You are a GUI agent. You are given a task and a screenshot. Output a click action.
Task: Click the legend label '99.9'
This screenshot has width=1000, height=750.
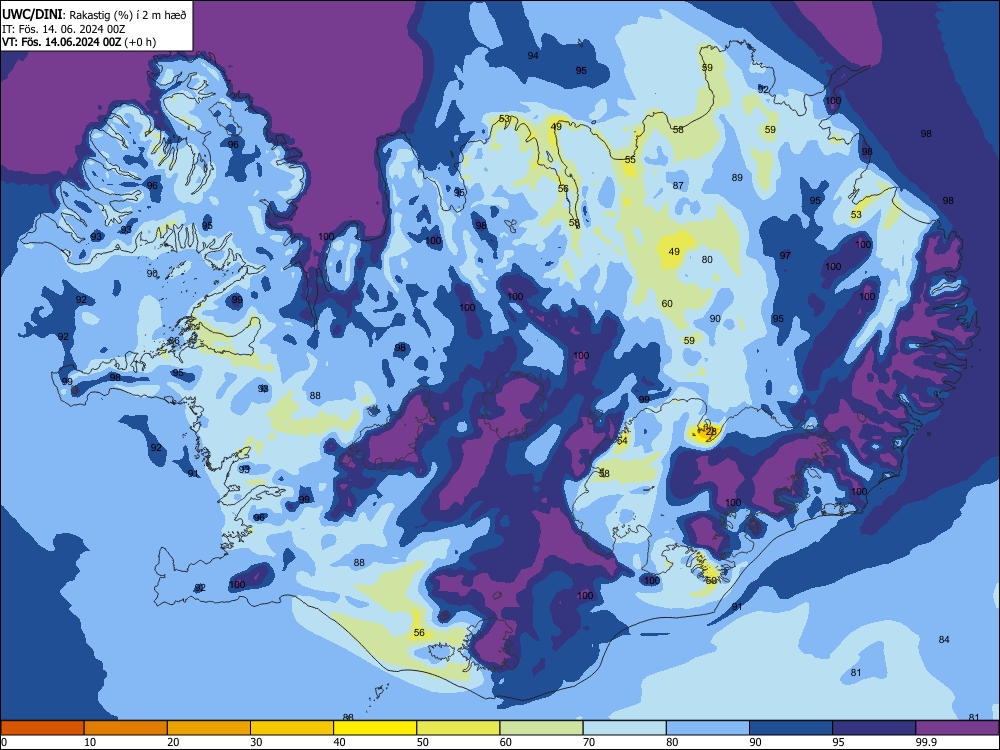pos(924,742)
